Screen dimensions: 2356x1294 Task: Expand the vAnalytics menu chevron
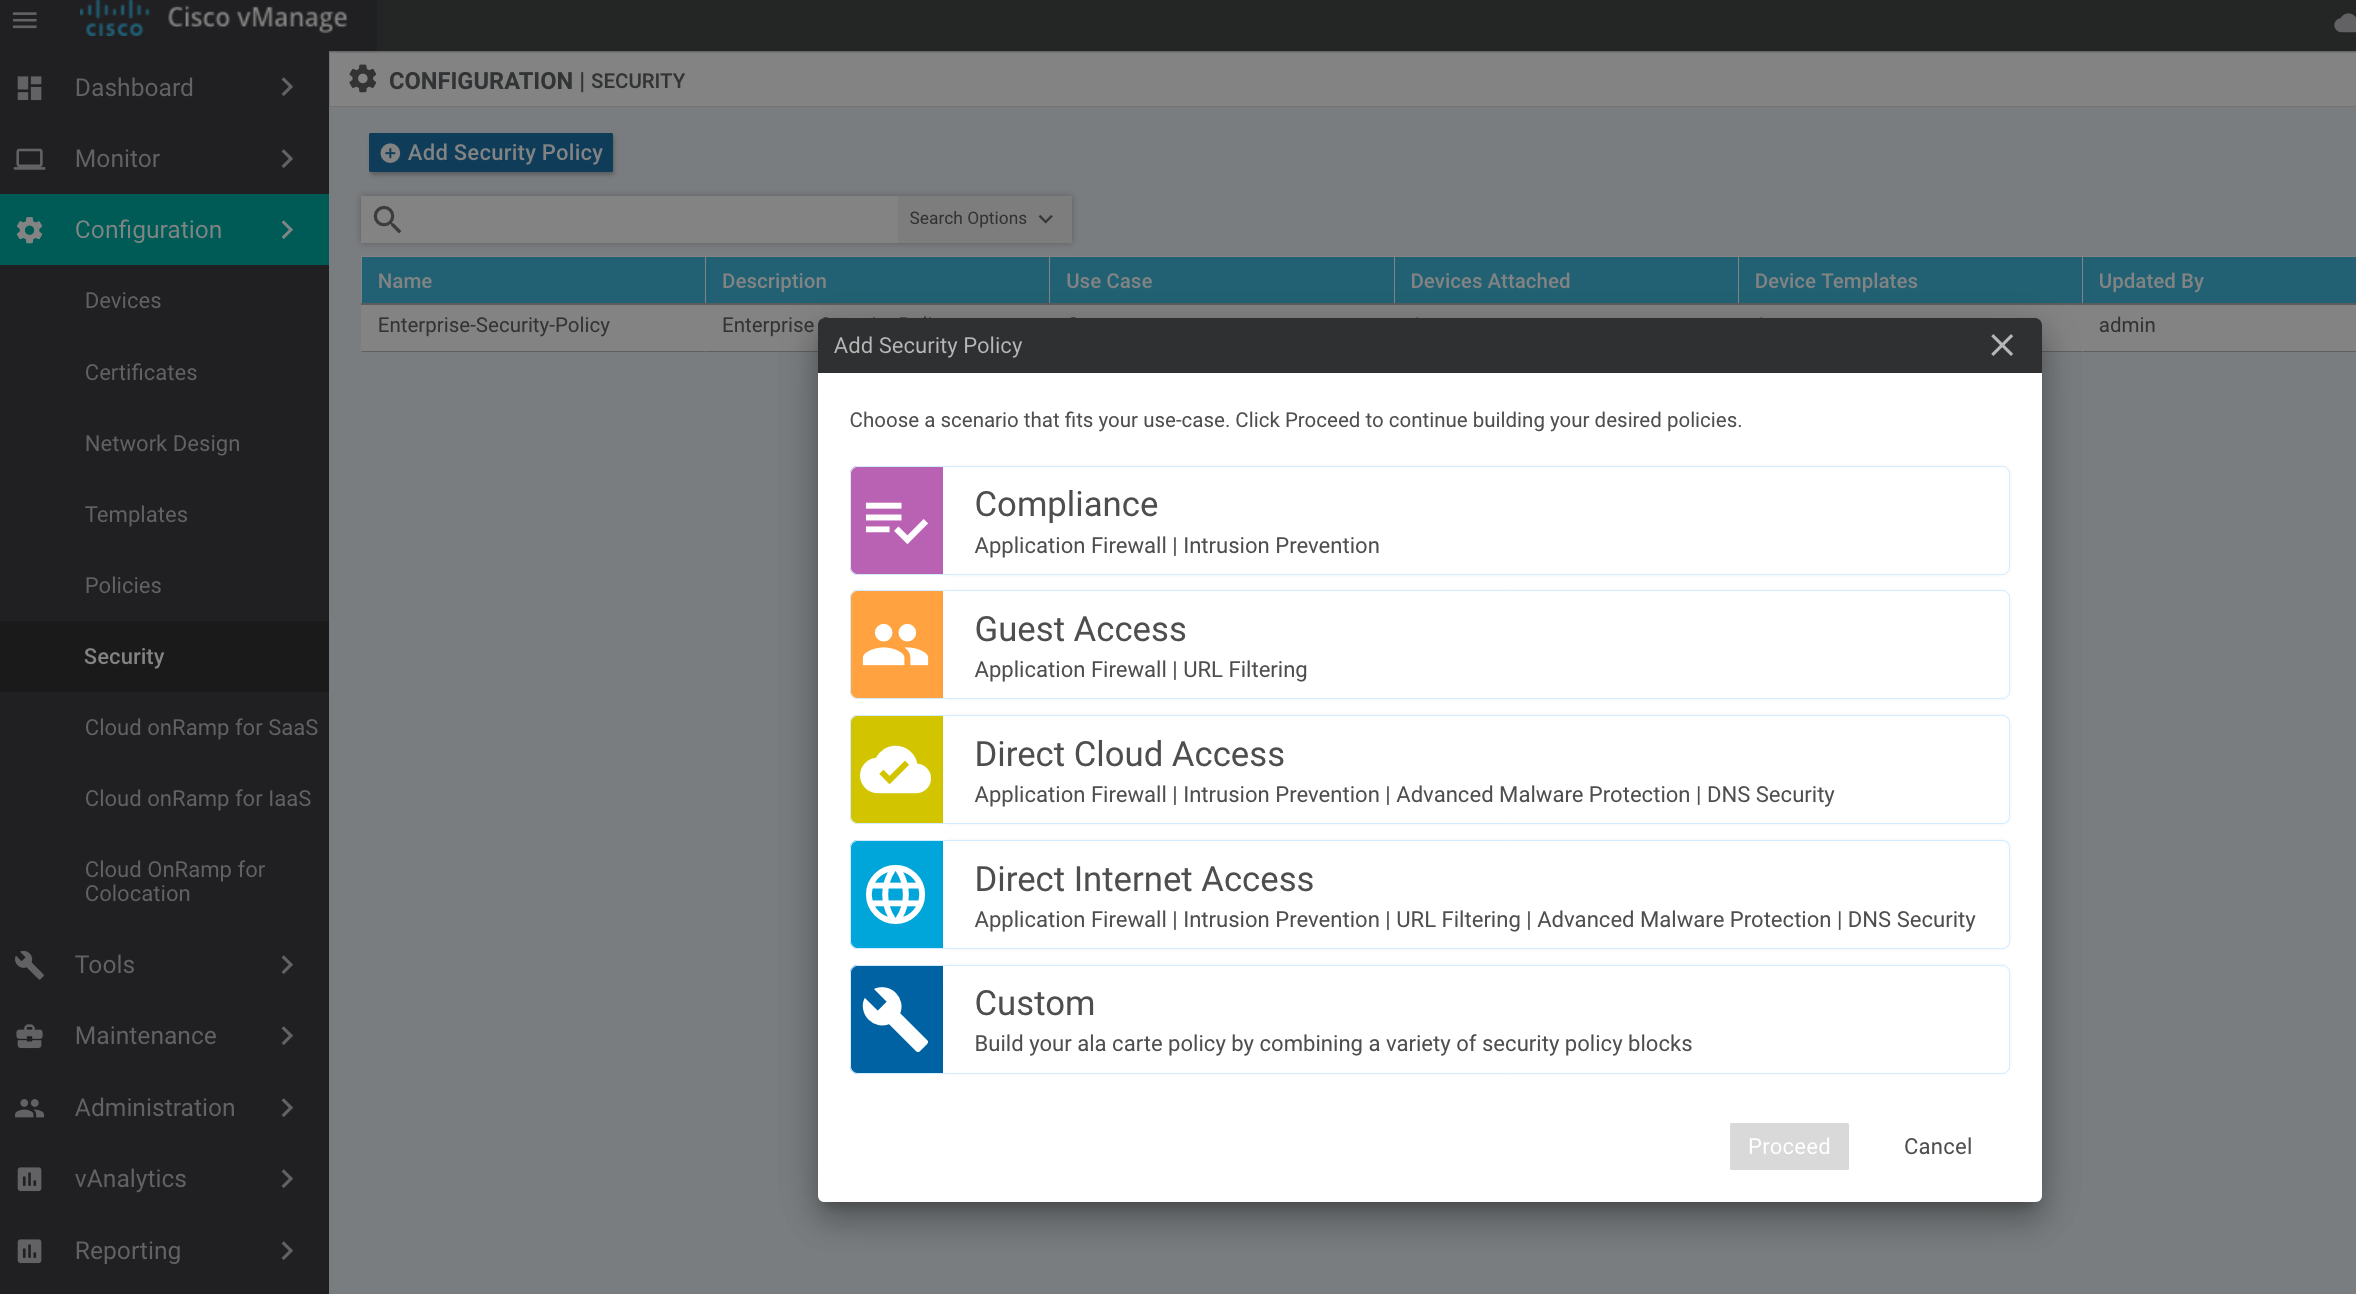287,1179
